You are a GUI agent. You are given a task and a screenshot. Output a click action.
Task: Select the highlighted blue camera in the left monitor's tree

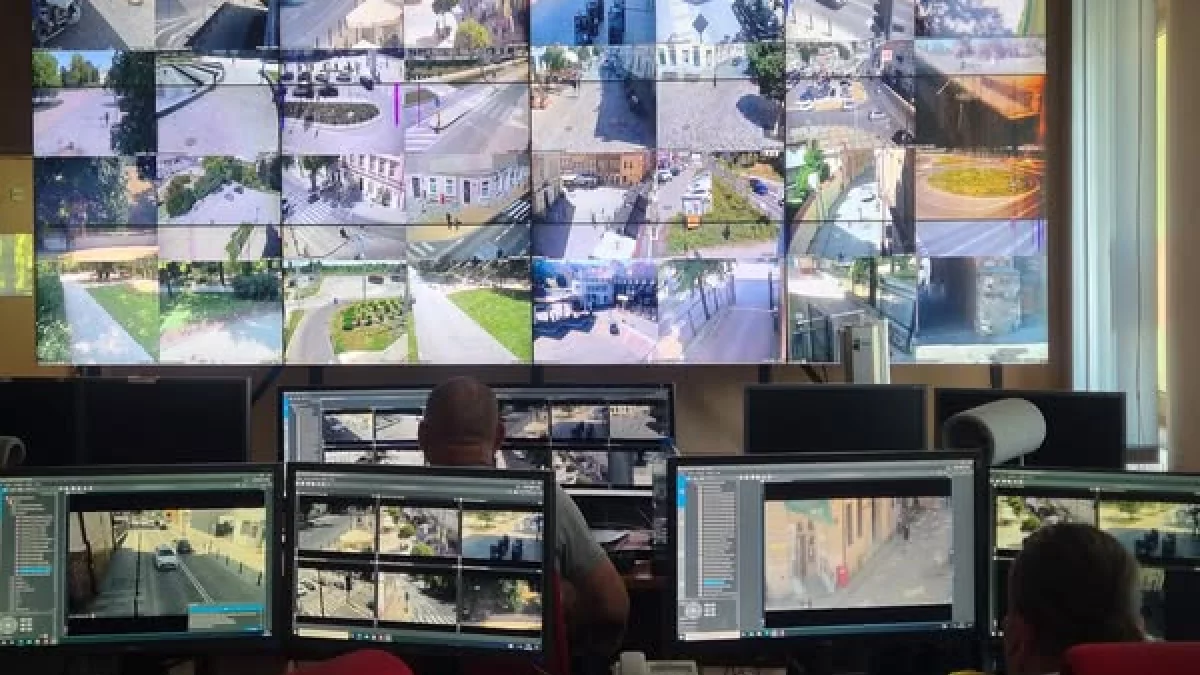[x=33, y=570]
